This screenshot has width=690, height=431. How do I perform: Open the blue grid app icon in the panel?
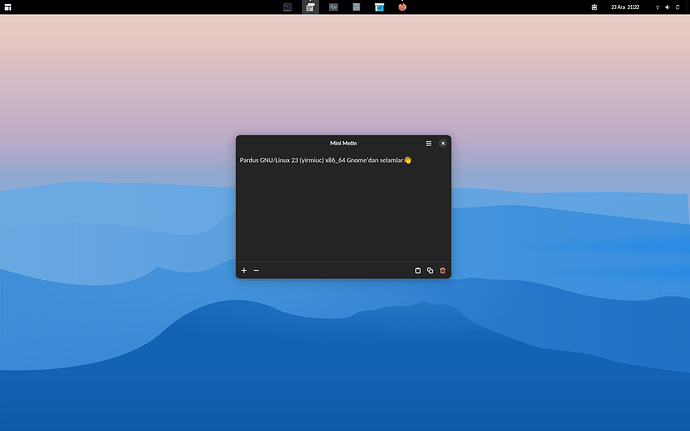pyautogui.click(x=356, y=7)
